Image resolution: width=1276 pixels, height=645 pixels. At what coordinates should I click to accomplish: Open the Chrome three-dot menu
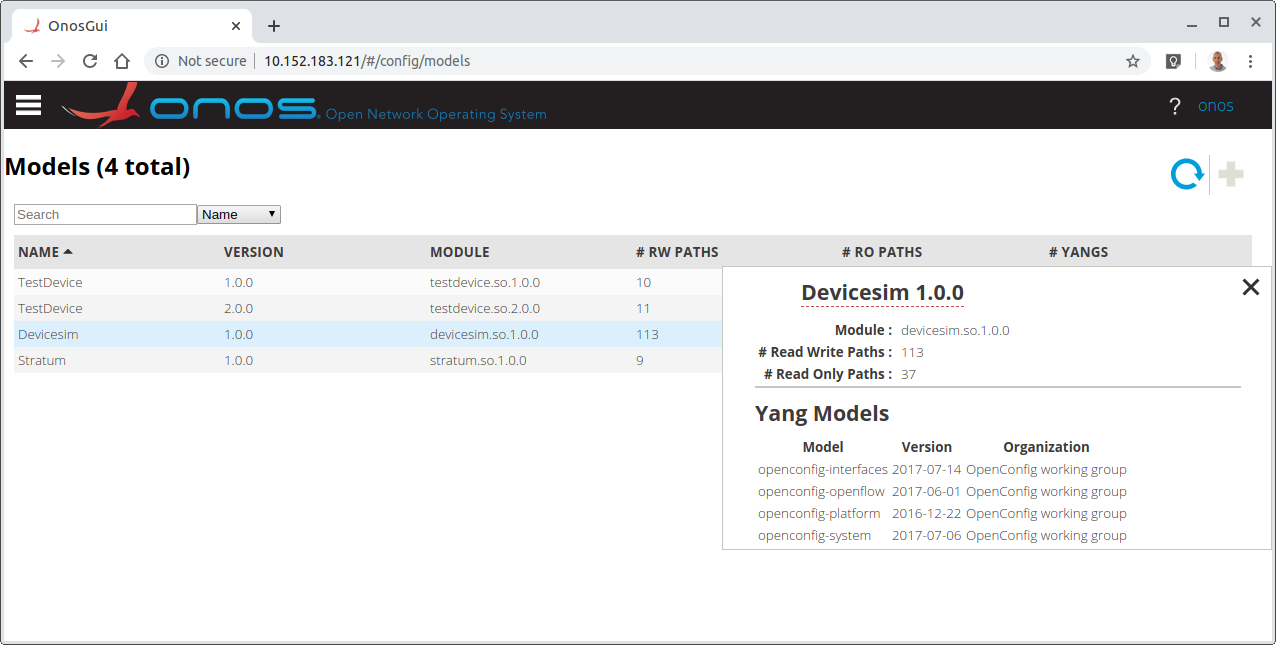(1250, 61)
